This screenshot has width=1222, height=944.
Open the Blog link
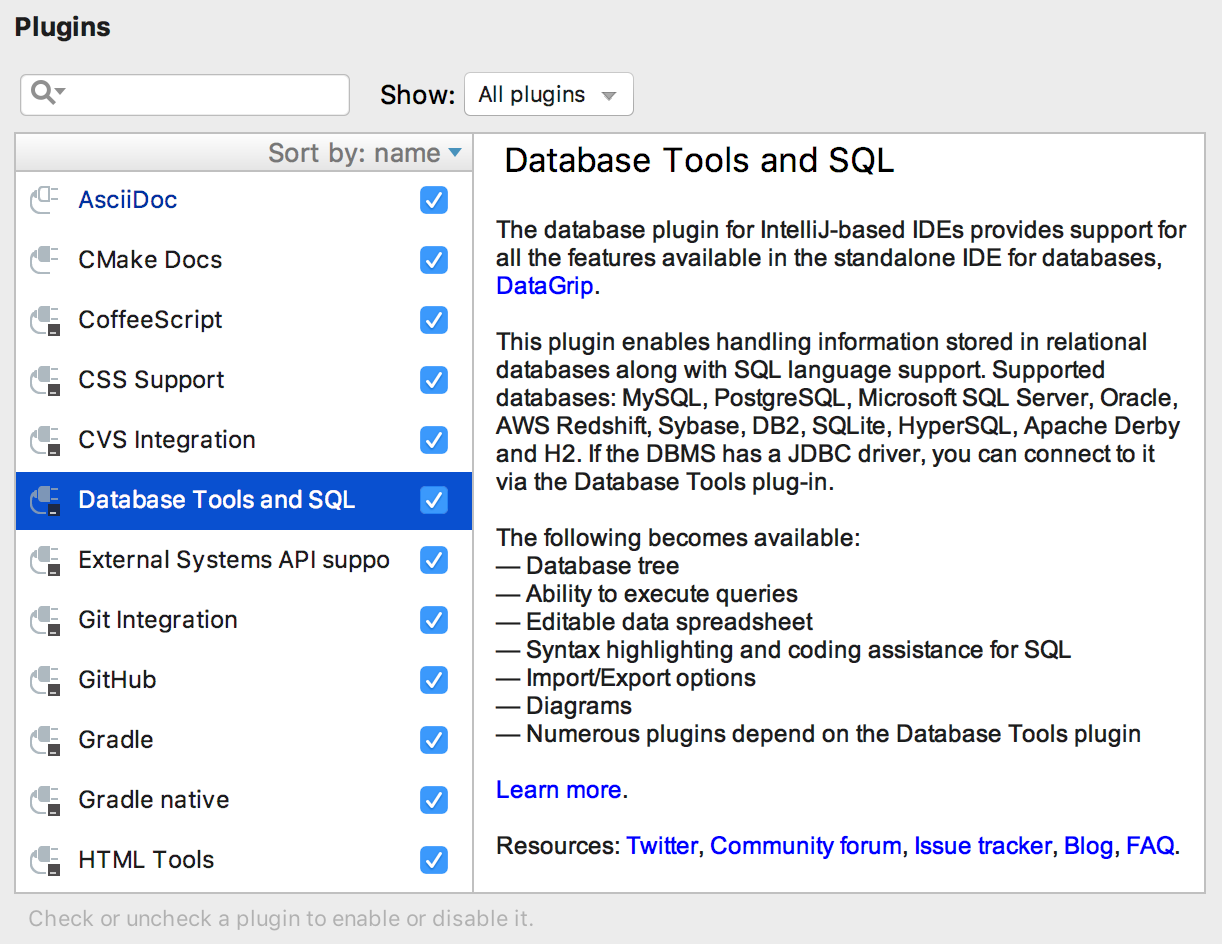pyautogui.click(x=1088, y=846)
